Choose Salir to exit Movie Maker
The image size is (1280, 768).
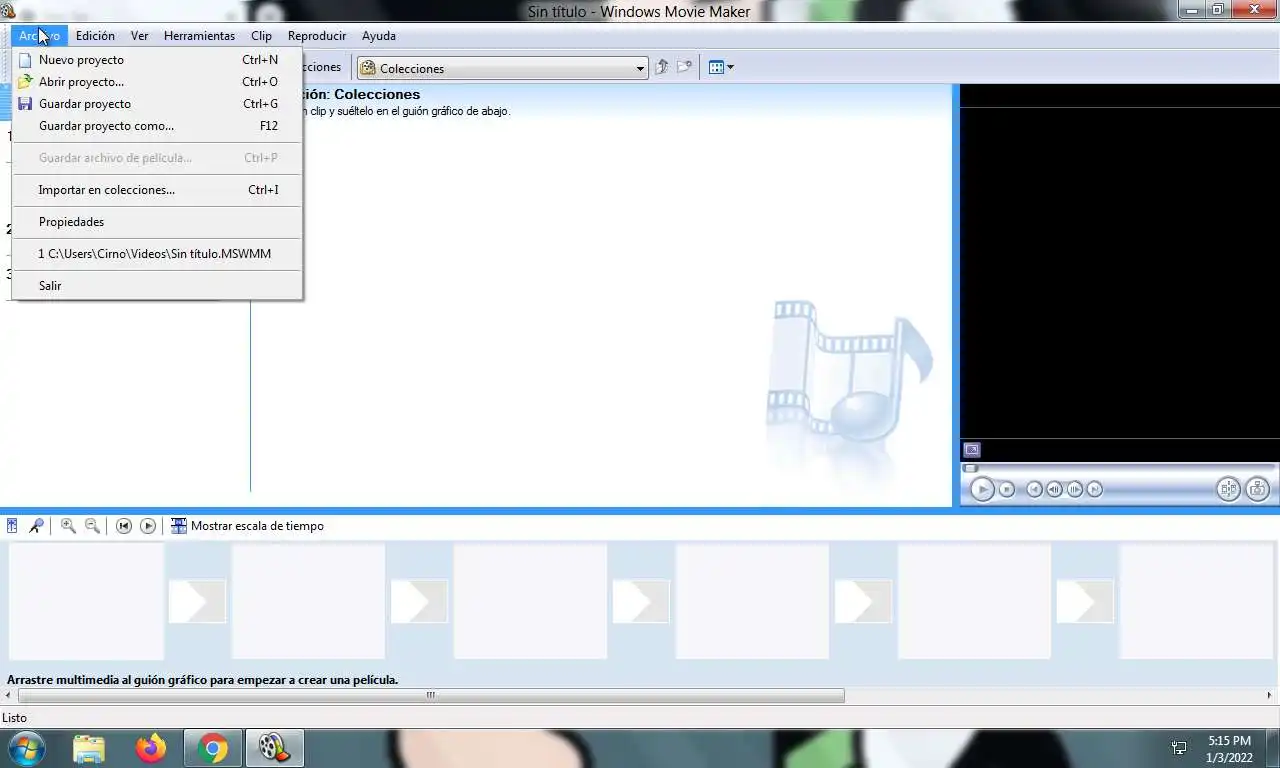pos(157,286)
